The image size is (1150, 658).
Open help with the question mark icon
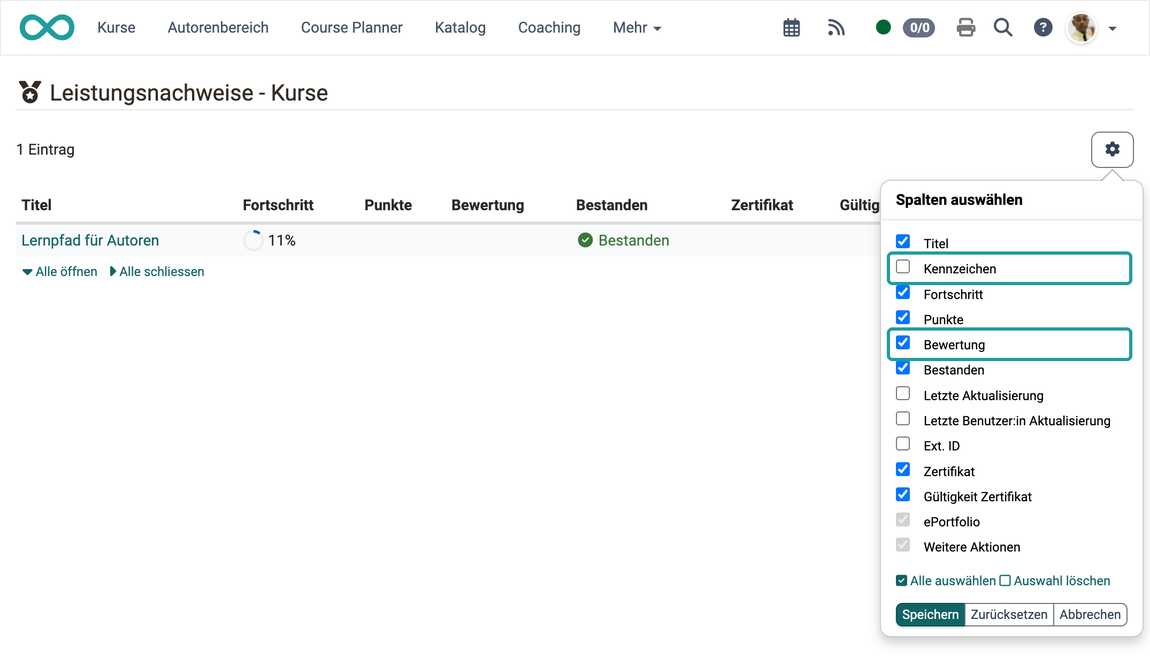[x=1043, y=28]
